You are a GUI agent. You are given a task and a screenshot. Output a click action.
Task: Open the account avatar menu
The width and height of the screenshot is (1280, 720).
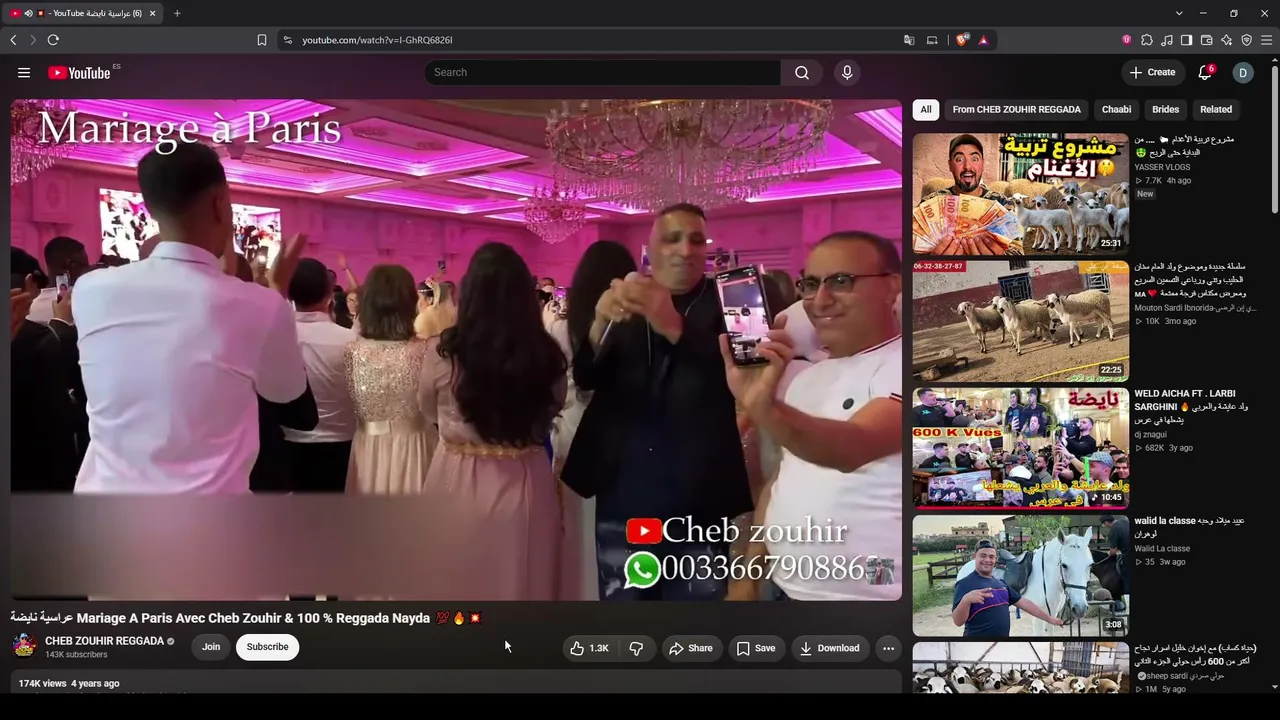tap(1243, 72)
